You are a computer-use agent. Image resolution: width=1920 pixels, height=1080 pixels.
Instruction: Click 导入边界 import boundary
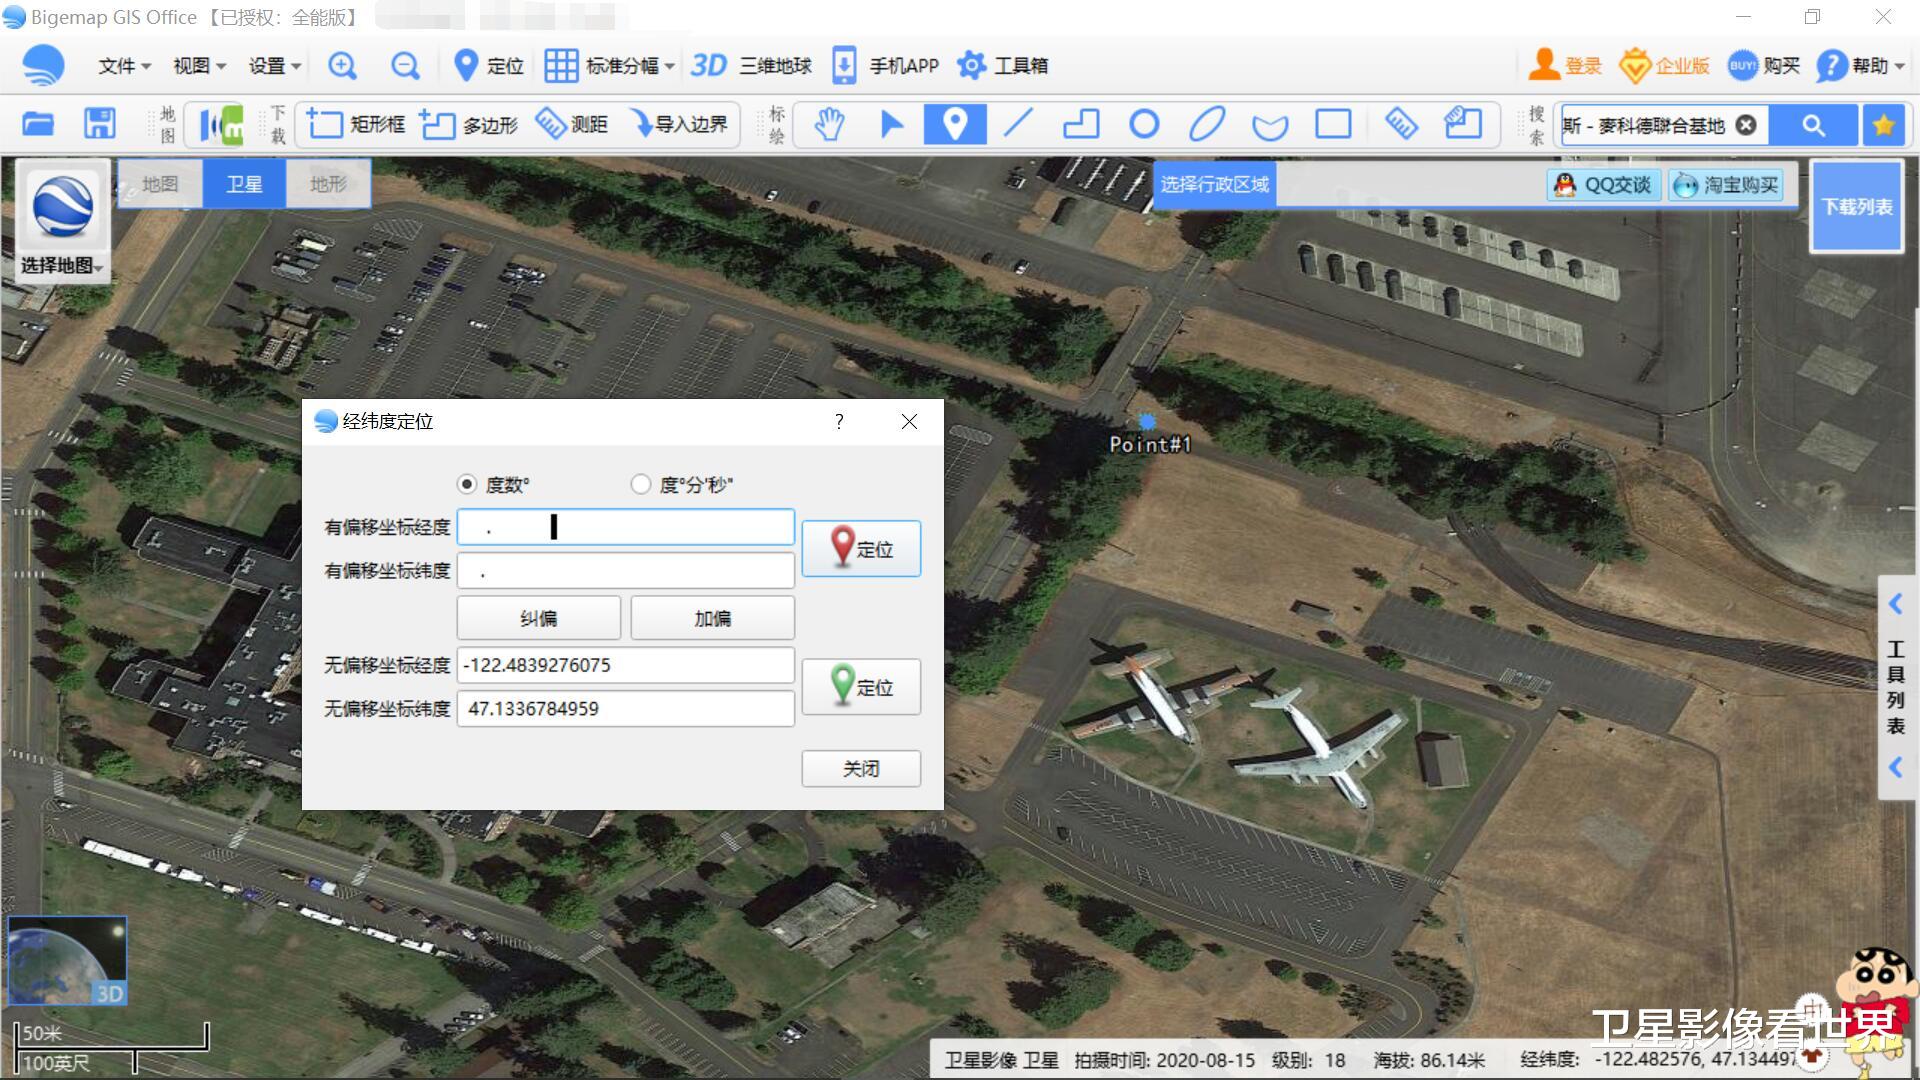click(679, 124)
